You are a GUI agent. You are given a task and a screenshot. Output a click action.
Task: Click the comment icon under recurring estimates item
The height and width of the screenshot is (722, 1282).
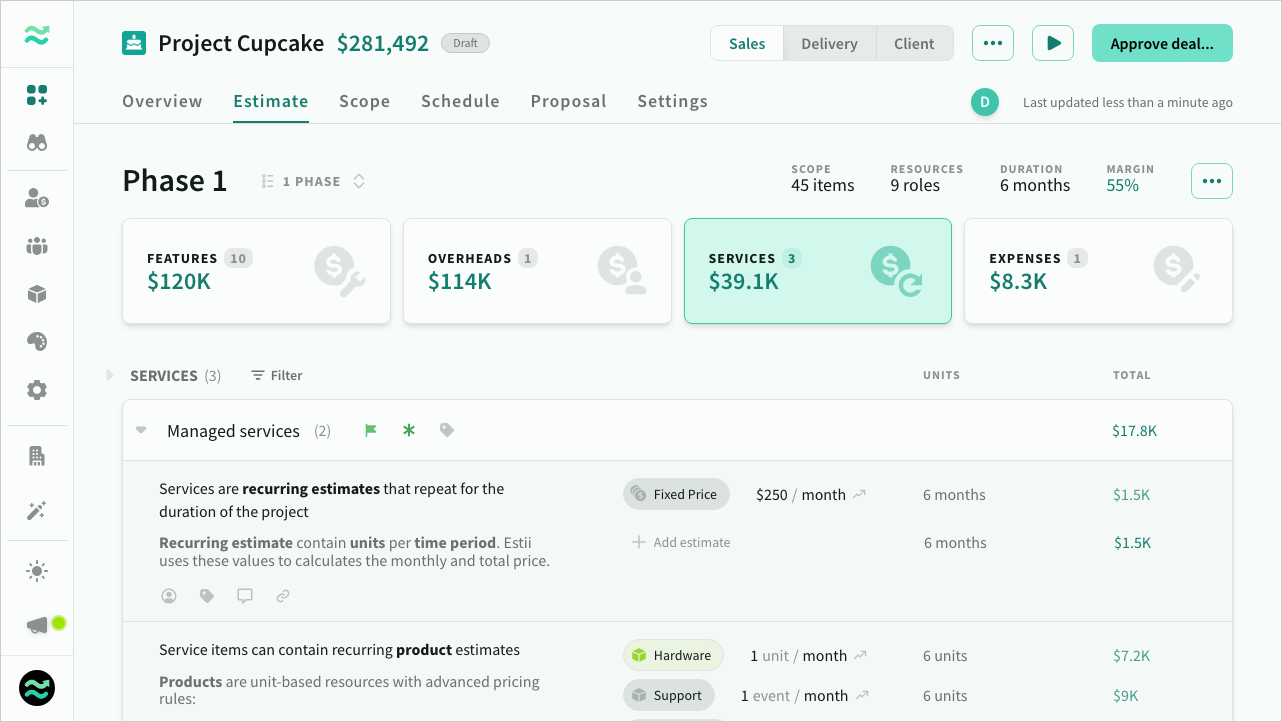coord(245,596)
